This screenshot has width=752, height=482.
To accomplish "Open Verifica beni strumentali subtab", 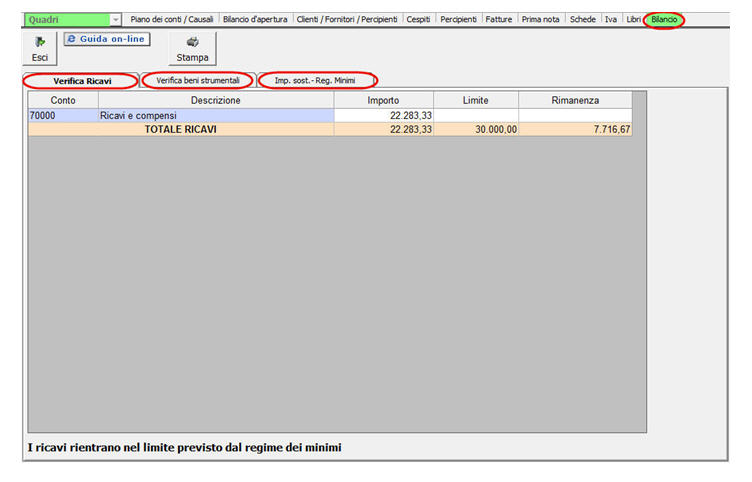I will [x=198, y=80].
